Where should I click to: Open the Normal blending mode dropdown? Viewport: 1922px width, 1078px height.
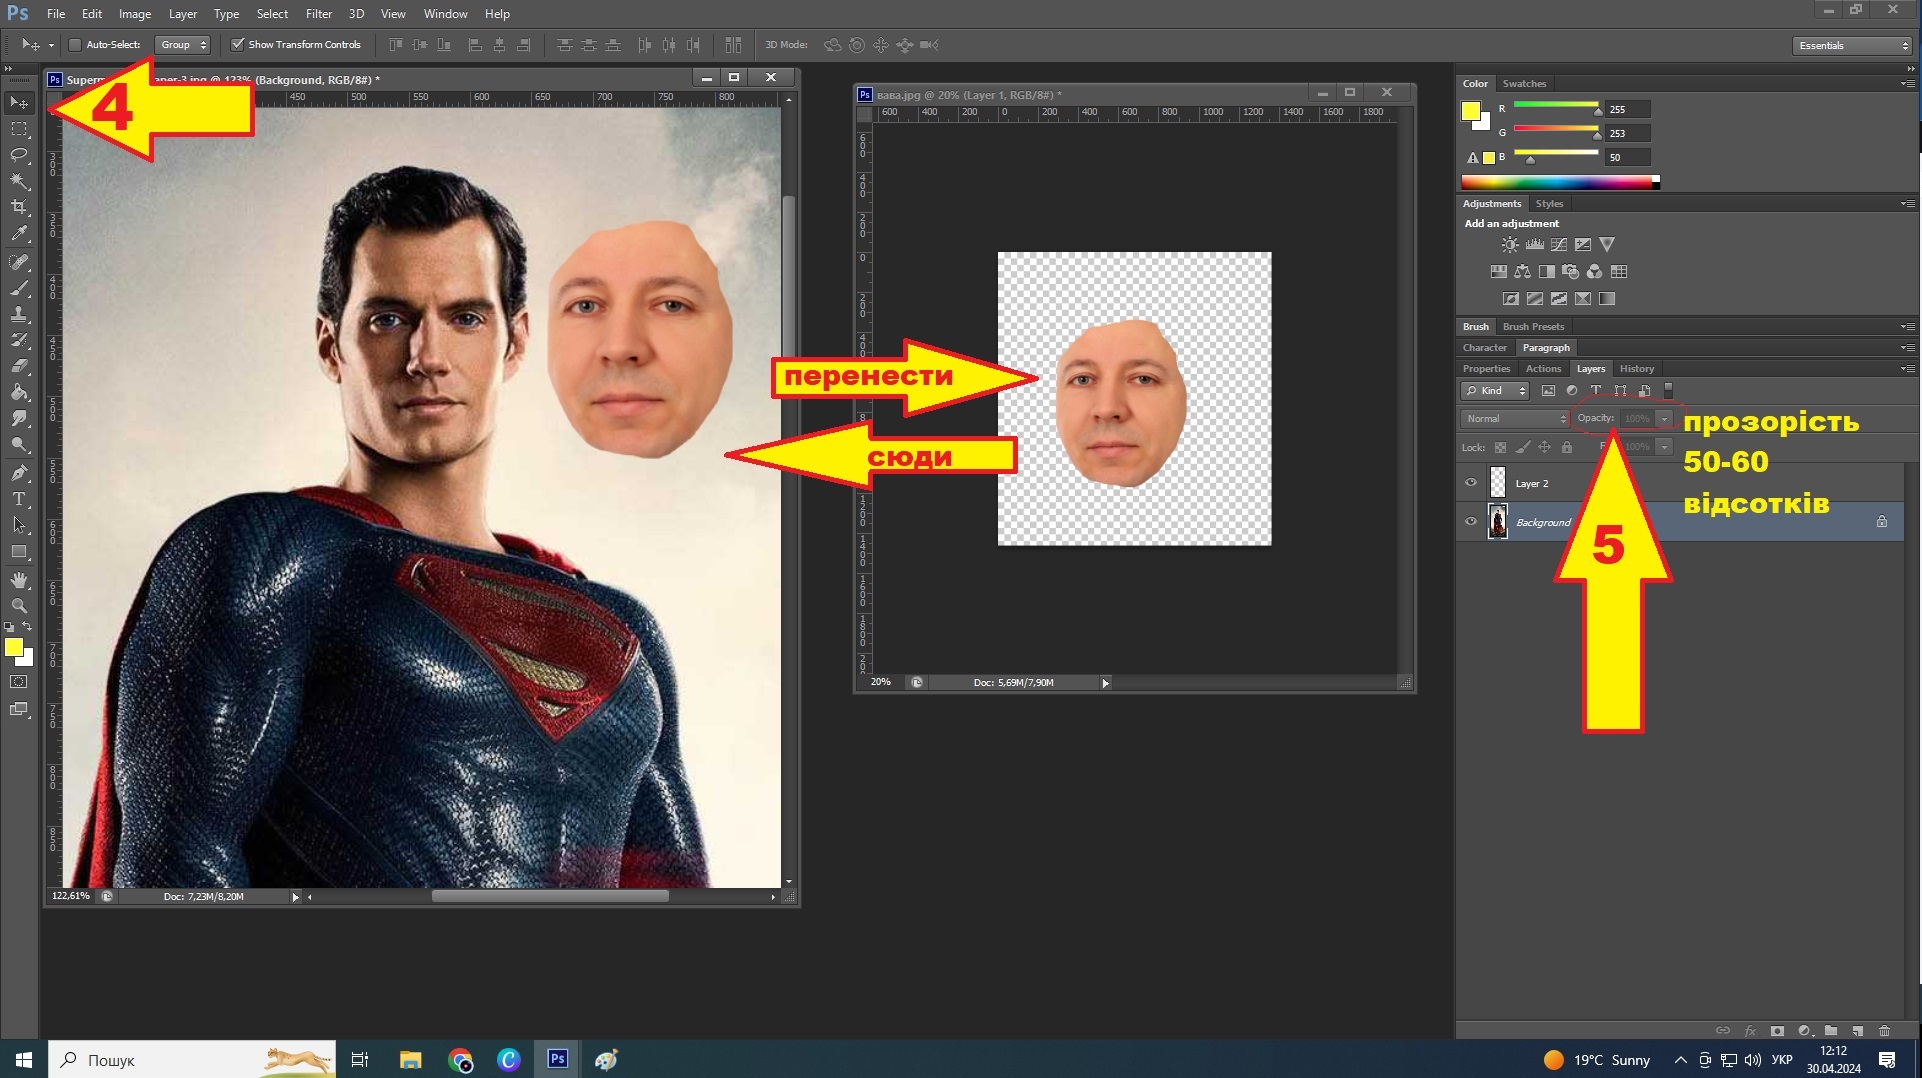pos(1515,419)
